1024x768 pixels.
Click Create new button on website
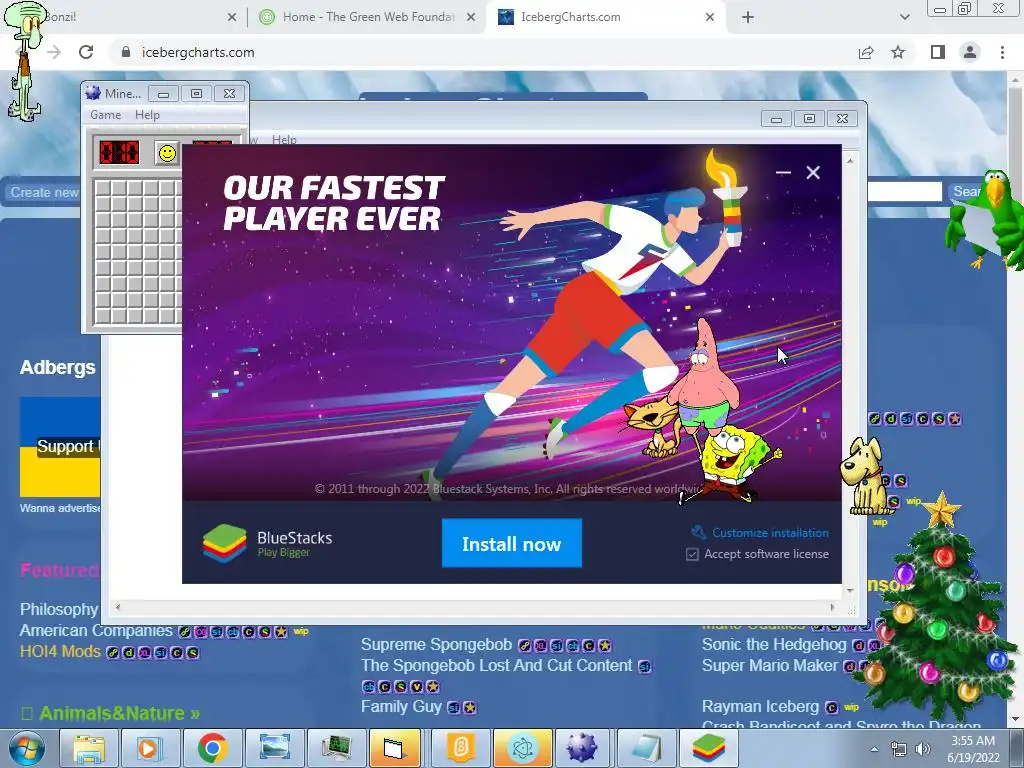point(44,193)
